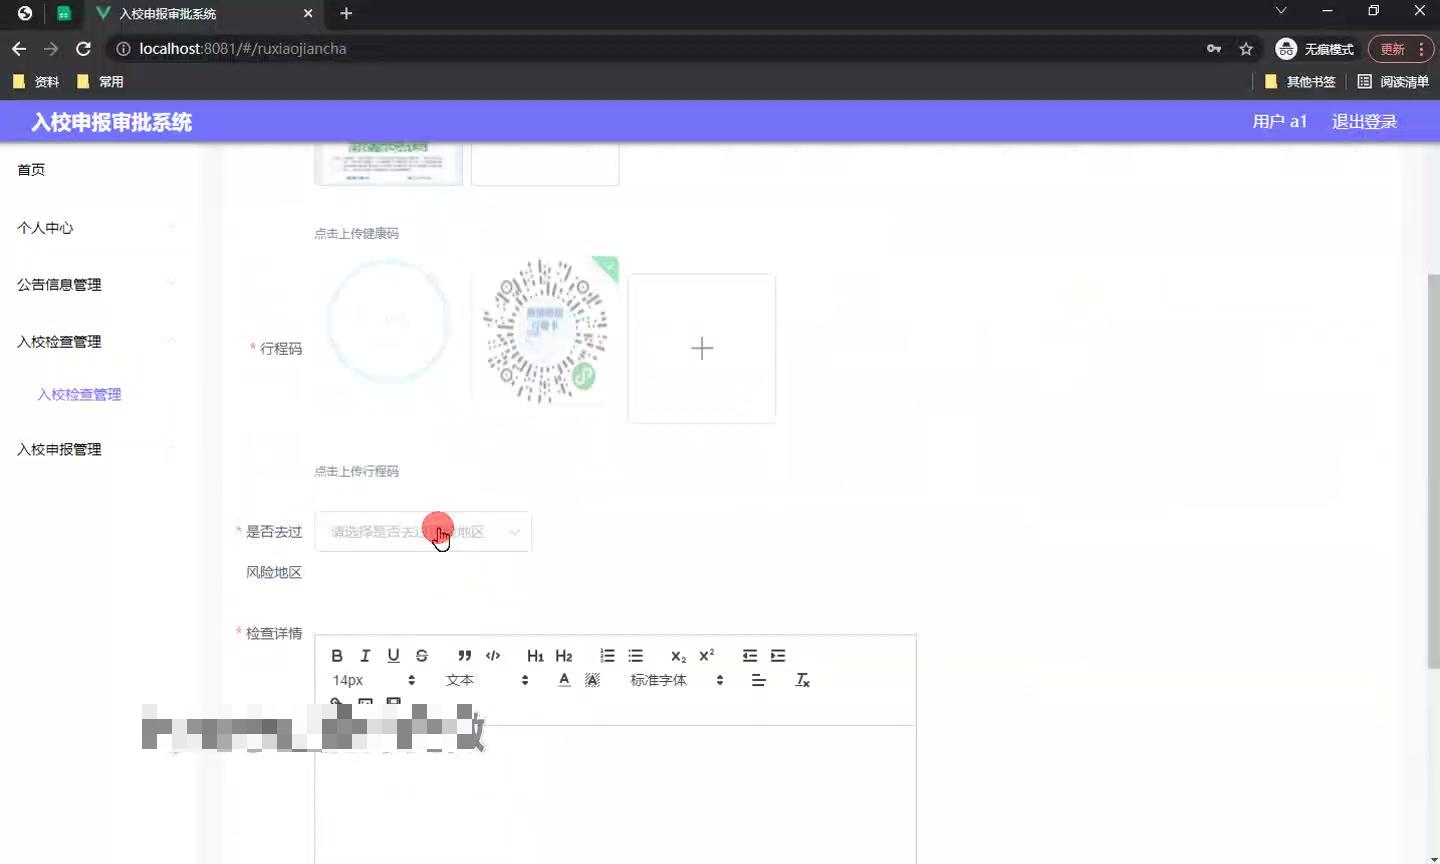Open a new browser tab

[x=346, y=13]
